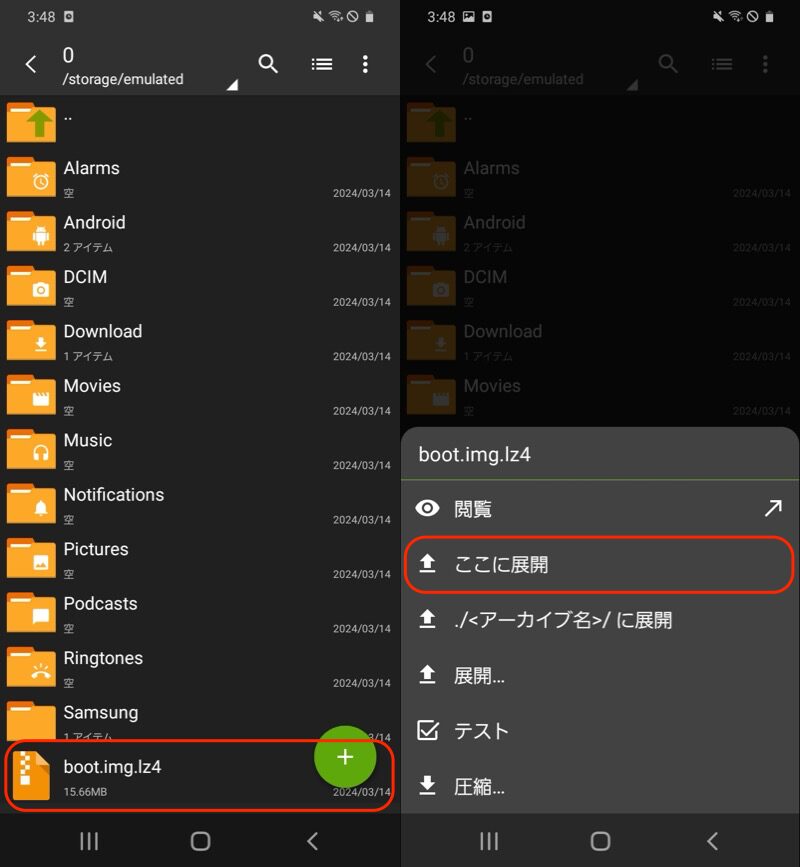The height and width of the screenshot is (867, 800).
Task: Select 圧縮... in the context menu
Action: point(479,787)
